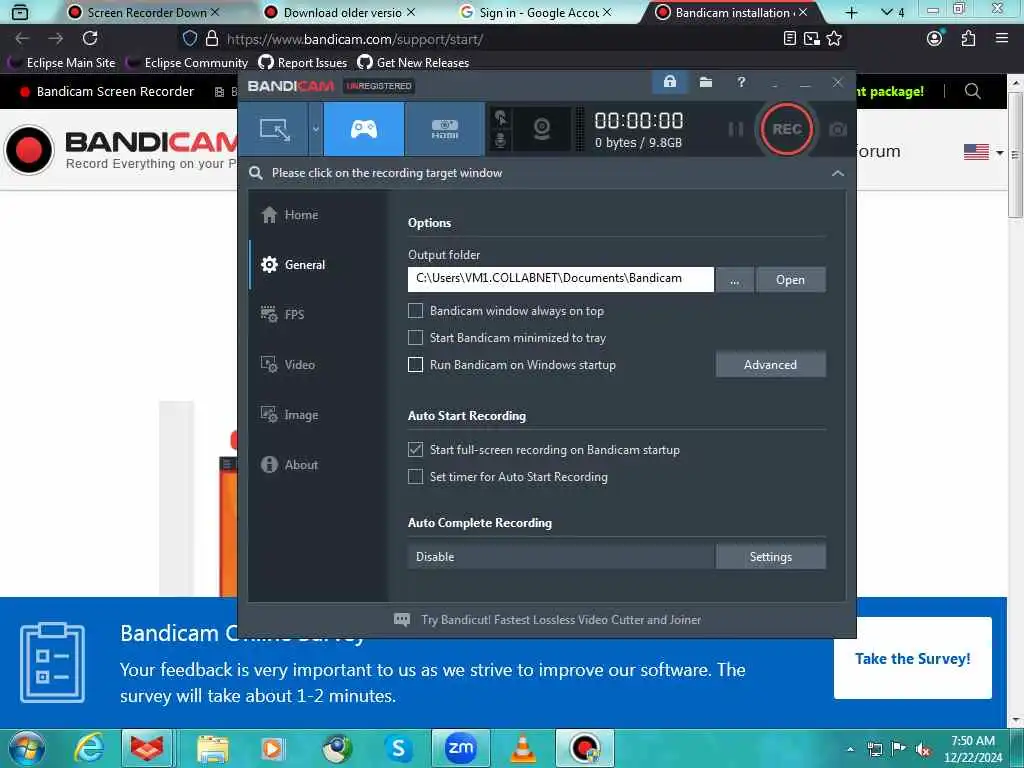
Task: Open VLC media player from taskbar
Action: pyautogui.click(x=522, y=748)
